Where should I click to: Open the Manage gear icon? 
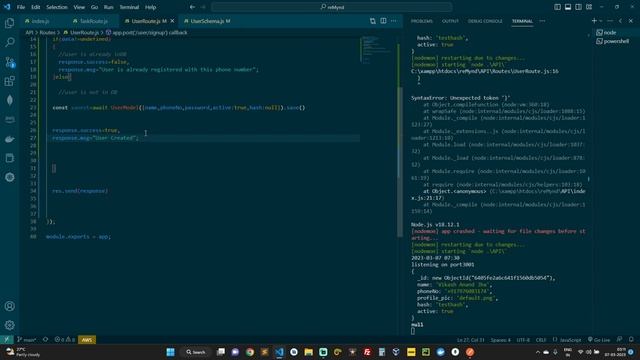click(x=9, y=325)
